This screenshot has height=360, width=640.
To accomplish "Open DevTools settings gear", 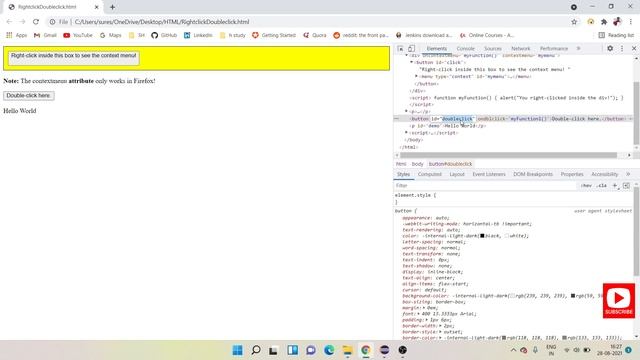I will pos(610,48).
